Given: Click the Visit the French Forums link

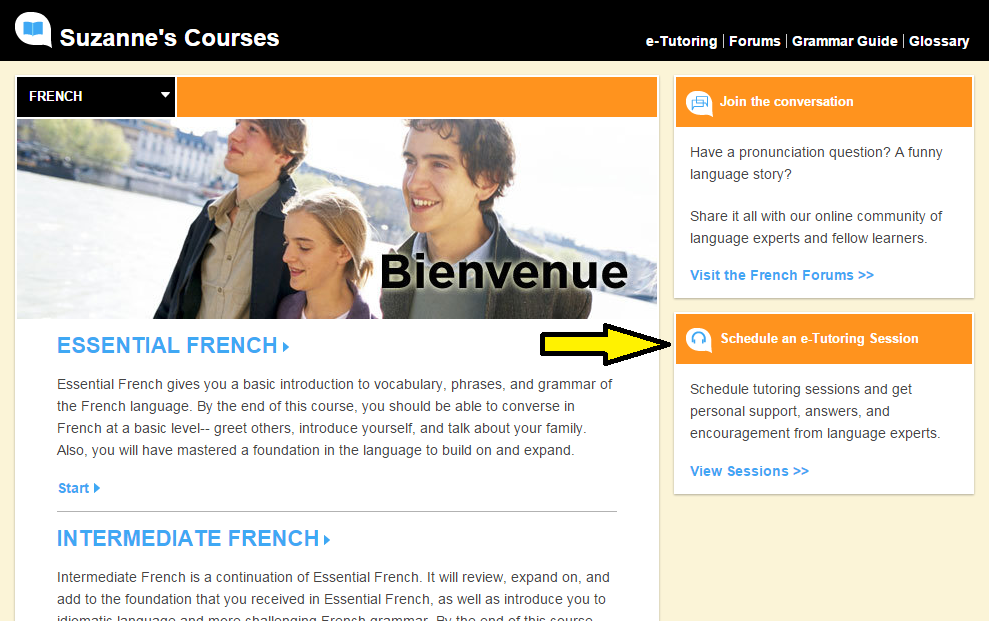Looking at the screenshot, I should [x=781, y=276].
